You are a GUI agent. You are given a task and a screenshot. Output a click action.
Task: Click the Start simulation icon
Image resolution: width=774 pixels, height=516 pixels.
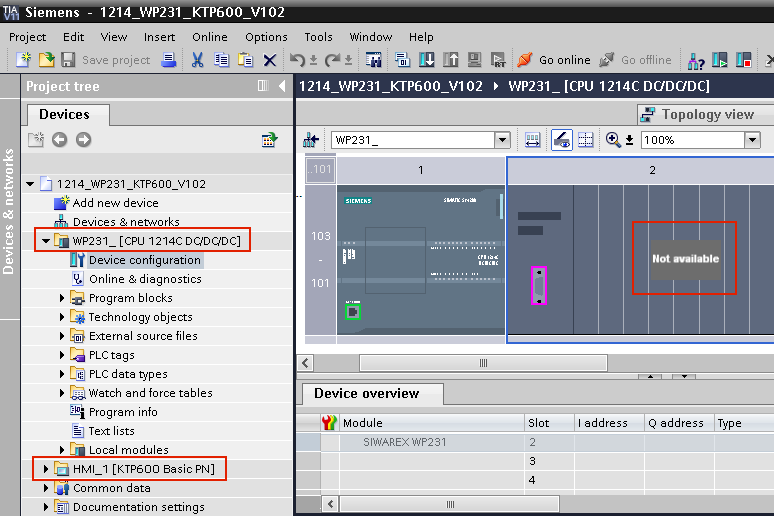coord(474,60)
